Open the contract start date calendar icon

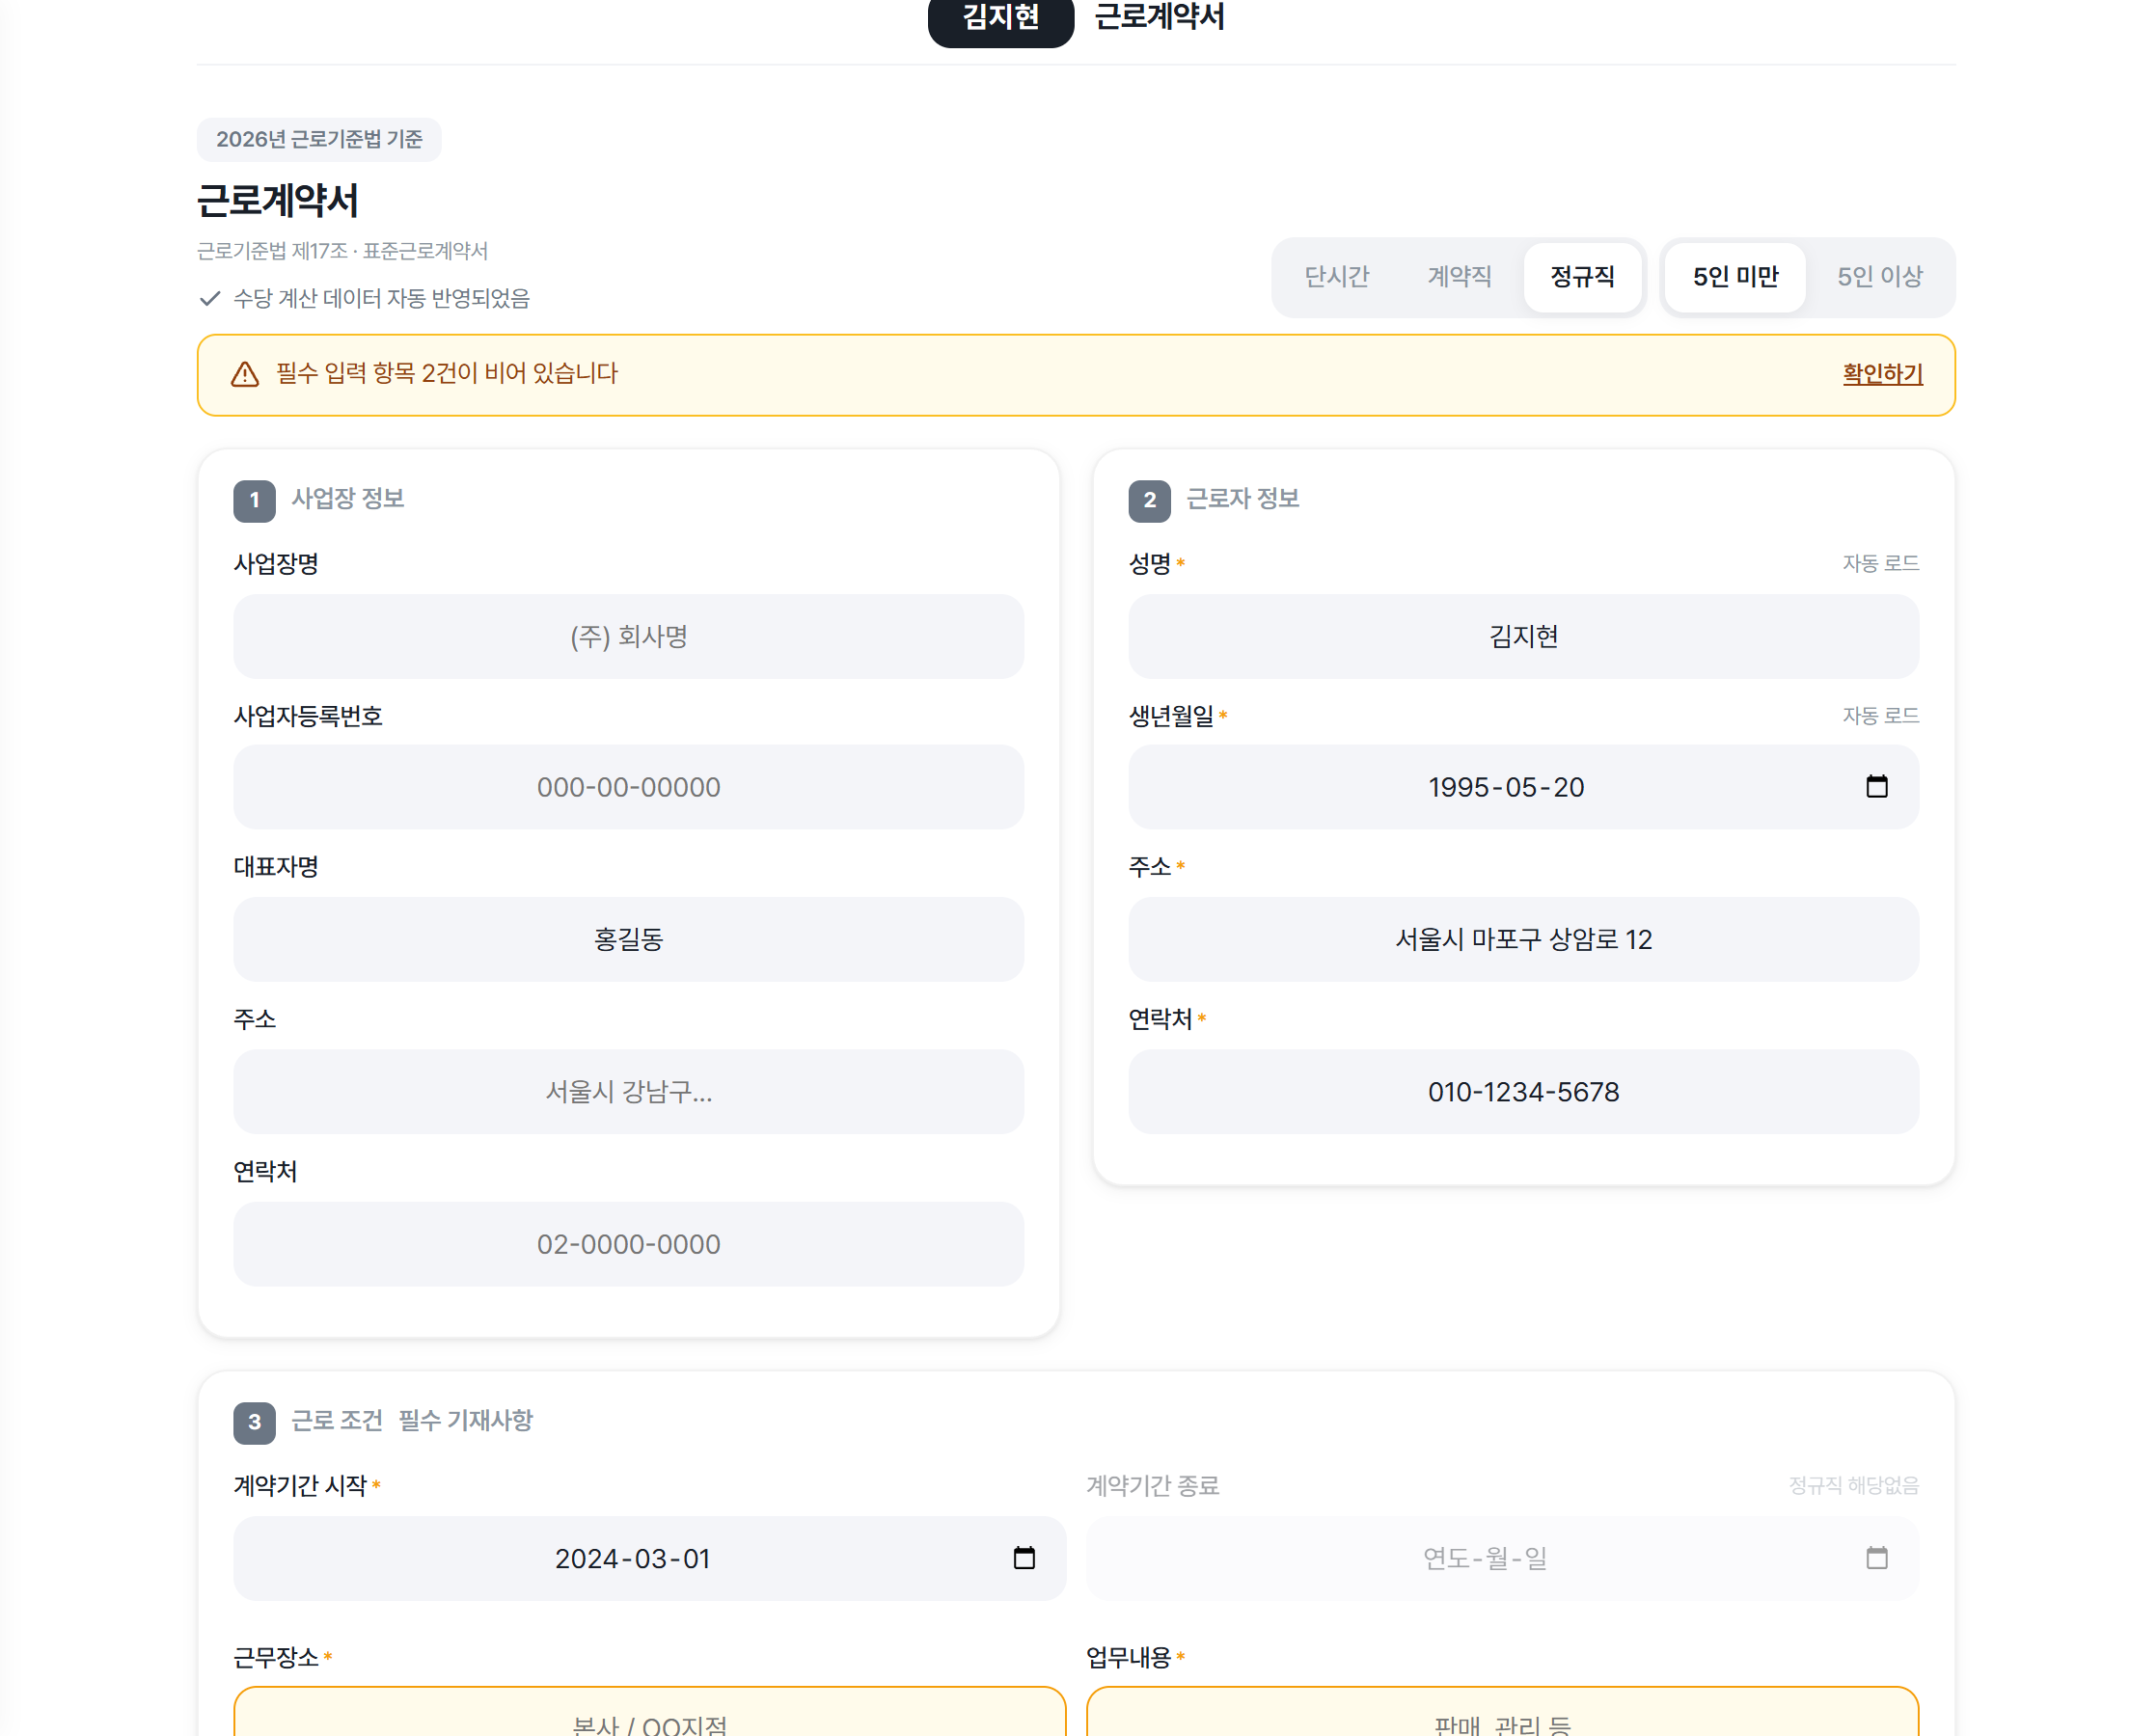(x=1023, y=1558)
